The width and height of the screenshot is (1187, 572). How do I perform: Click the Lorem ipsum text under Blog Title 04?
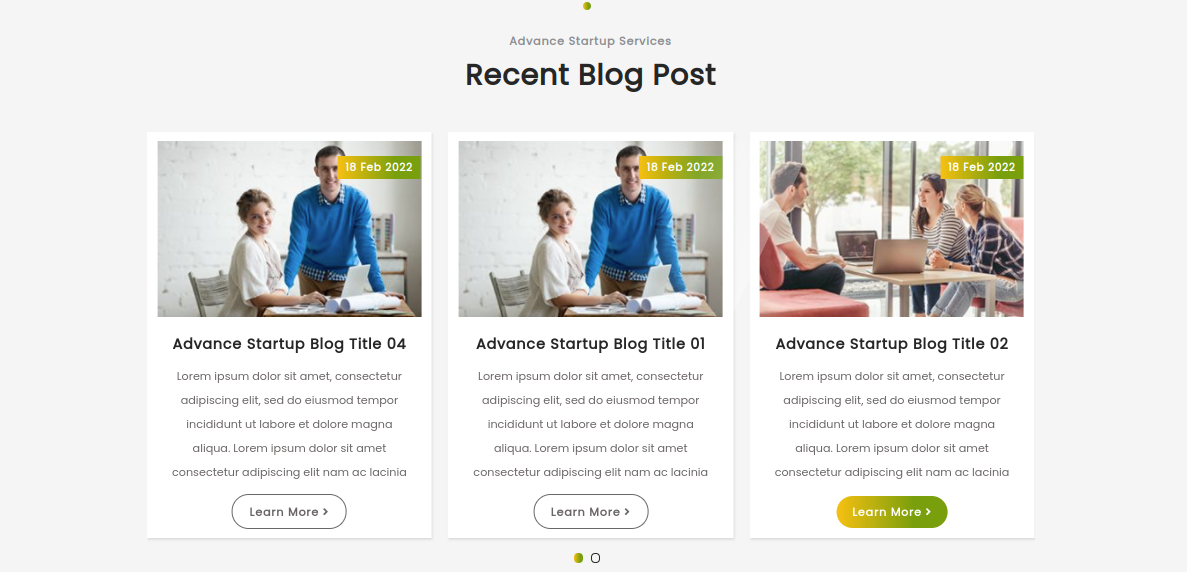coord(289,424)
